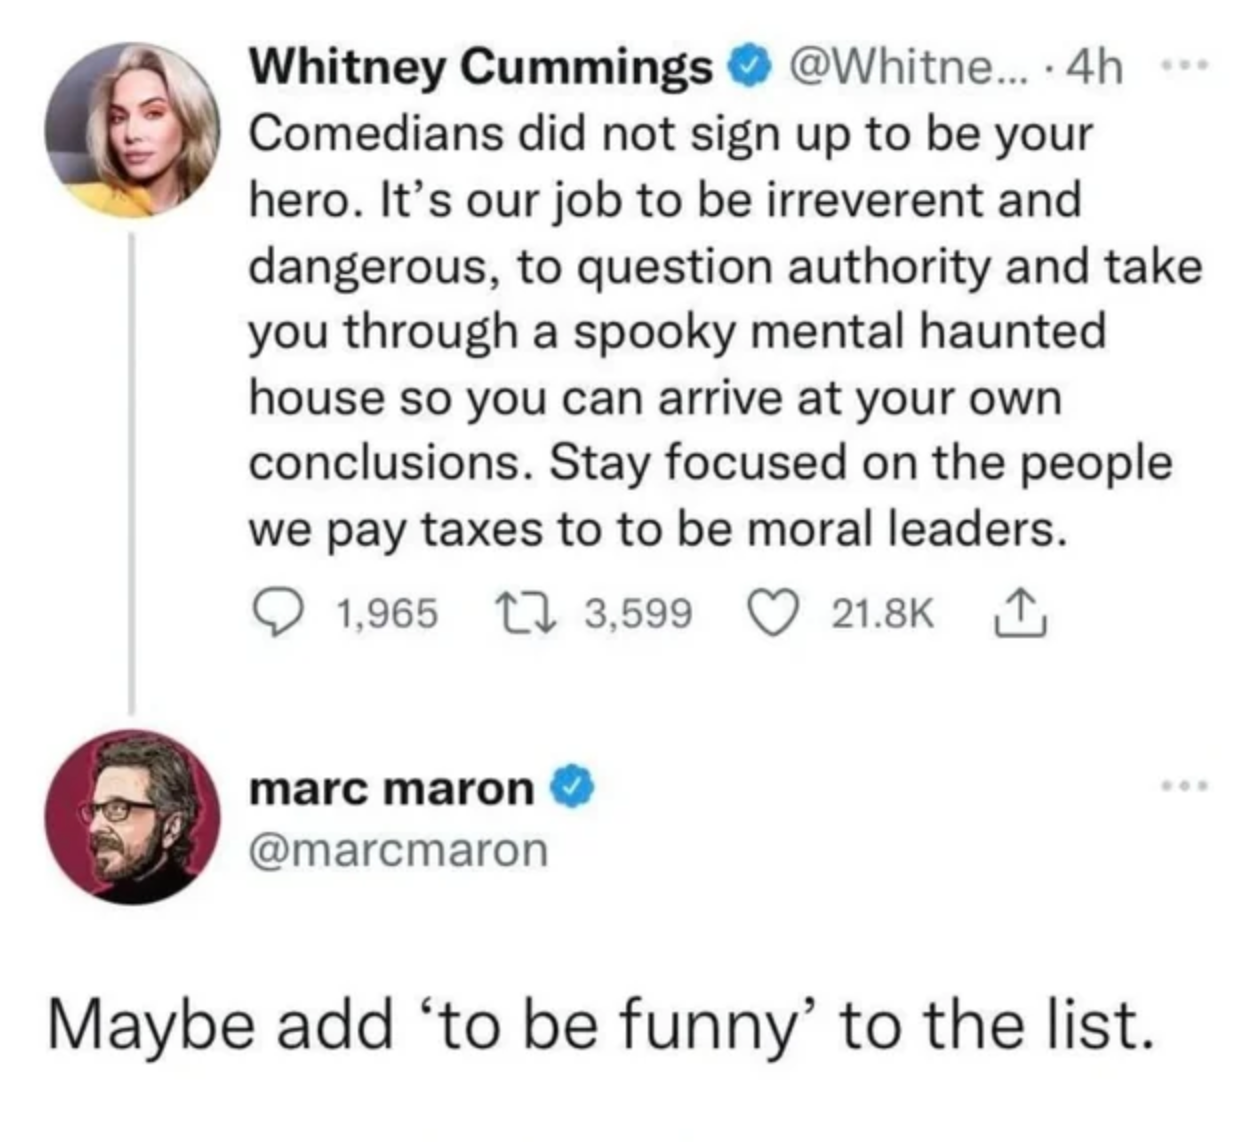1260x1142 pixels.
Task: Click the verified badge beside marc maron
Action: click(x=575, y=789)
